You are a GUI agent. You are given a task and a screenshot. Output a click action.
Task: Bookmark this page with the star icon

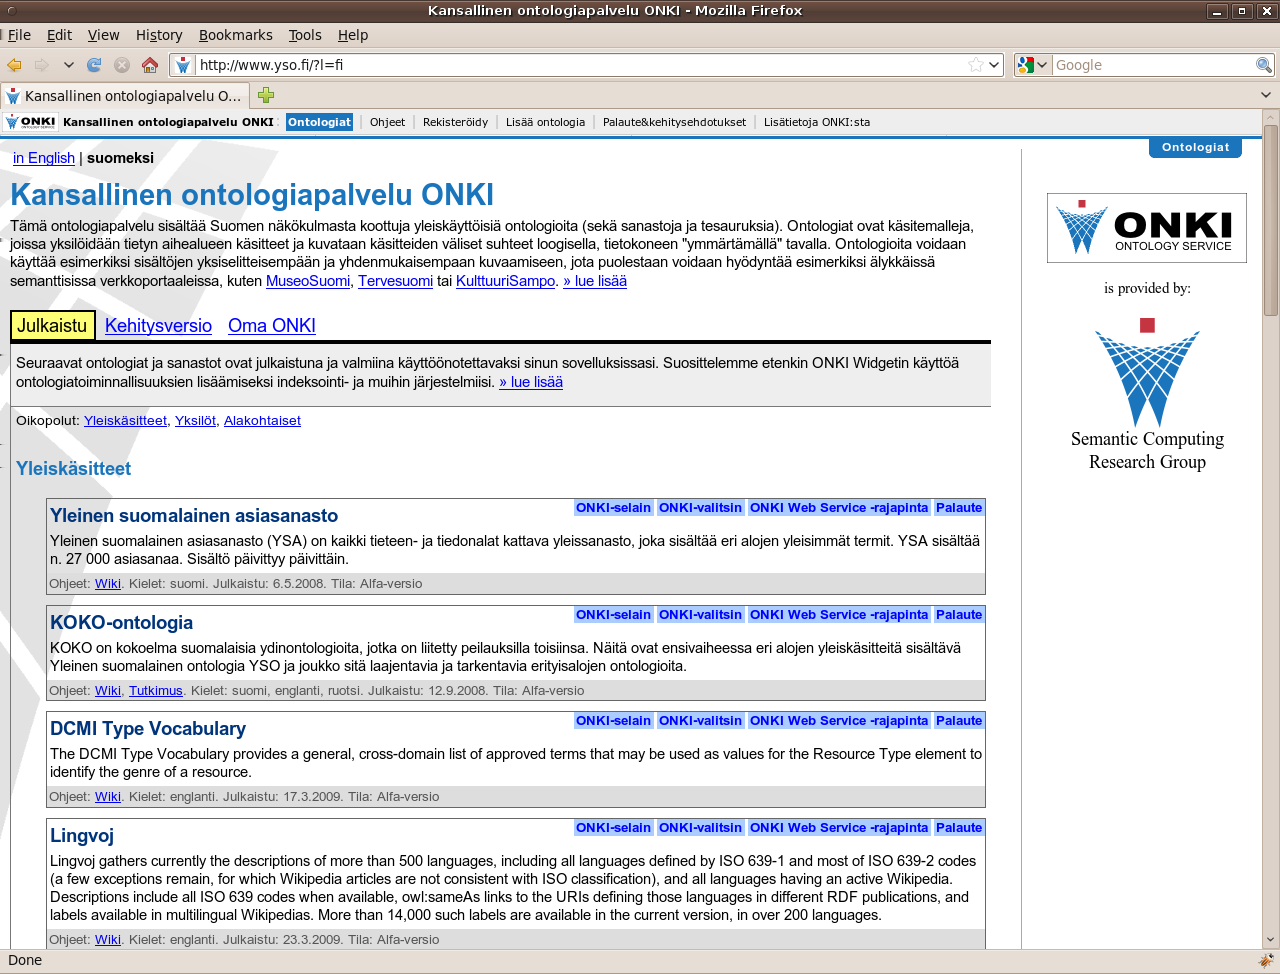click(x=976, y=65)
